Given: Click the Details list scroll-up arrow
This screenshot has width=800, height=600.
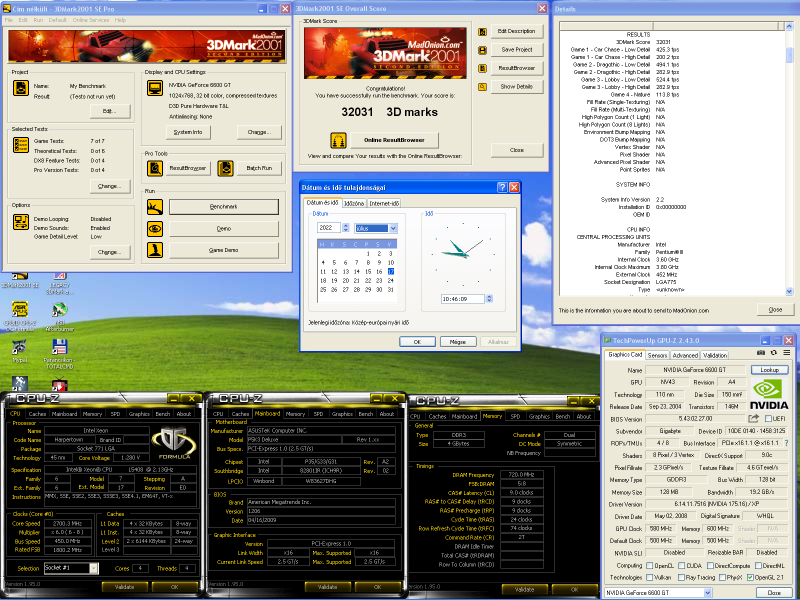Looking at the screenshot, I should (789, 26).
